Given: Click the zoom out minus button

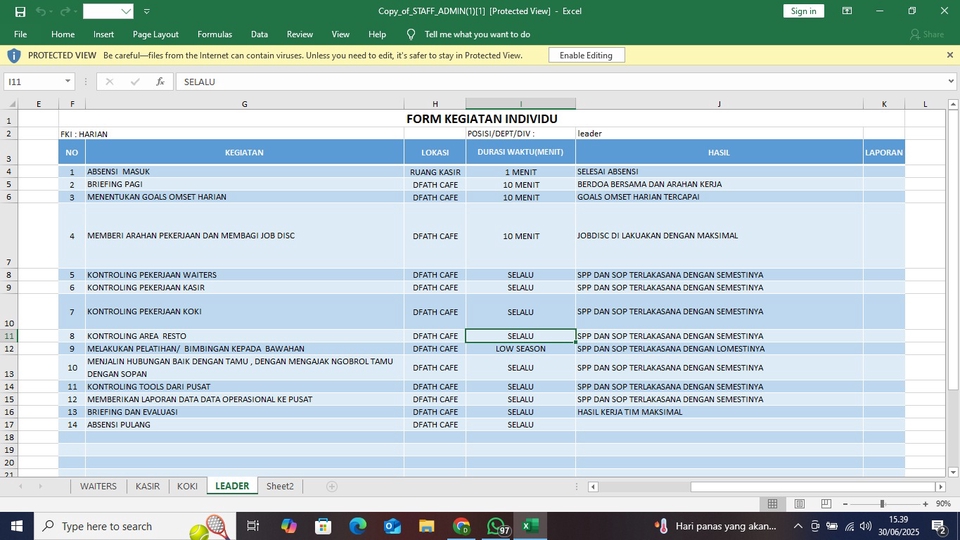Looking at the screenshot, I should pos(846,504).
